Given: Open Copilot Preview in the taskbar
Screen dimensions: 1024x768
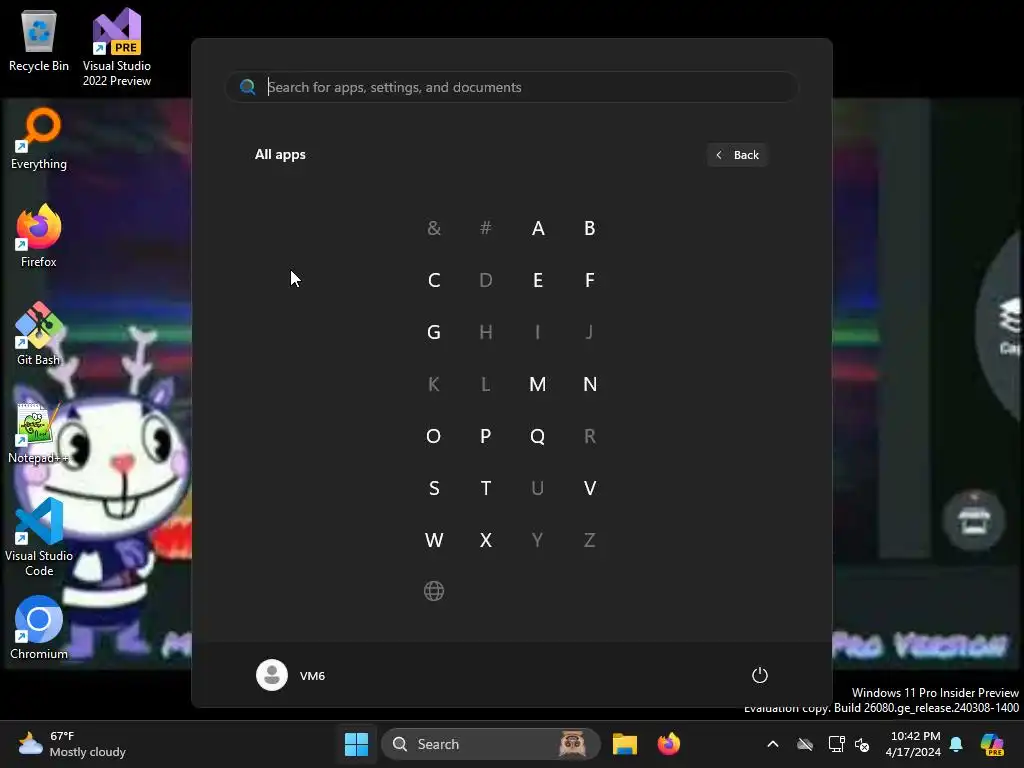Looking at the screenshot, I should click(992, 744).
